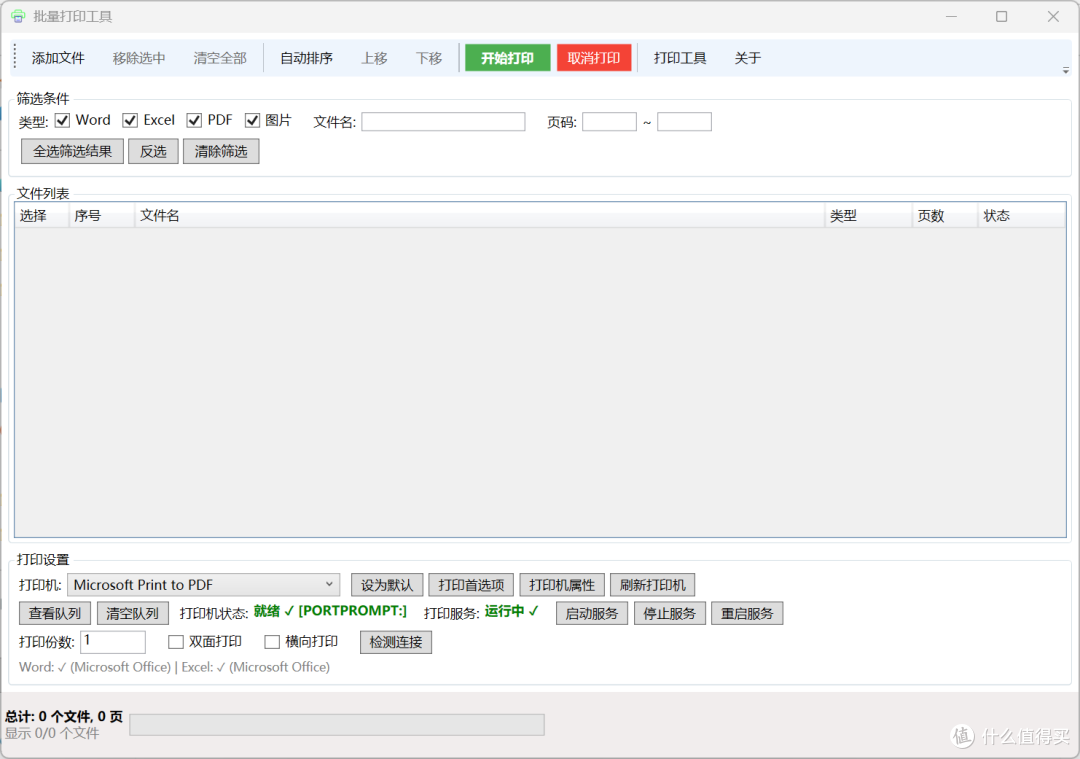
Task: Toggle the Excel type checkbox
Action: (130, 121)
